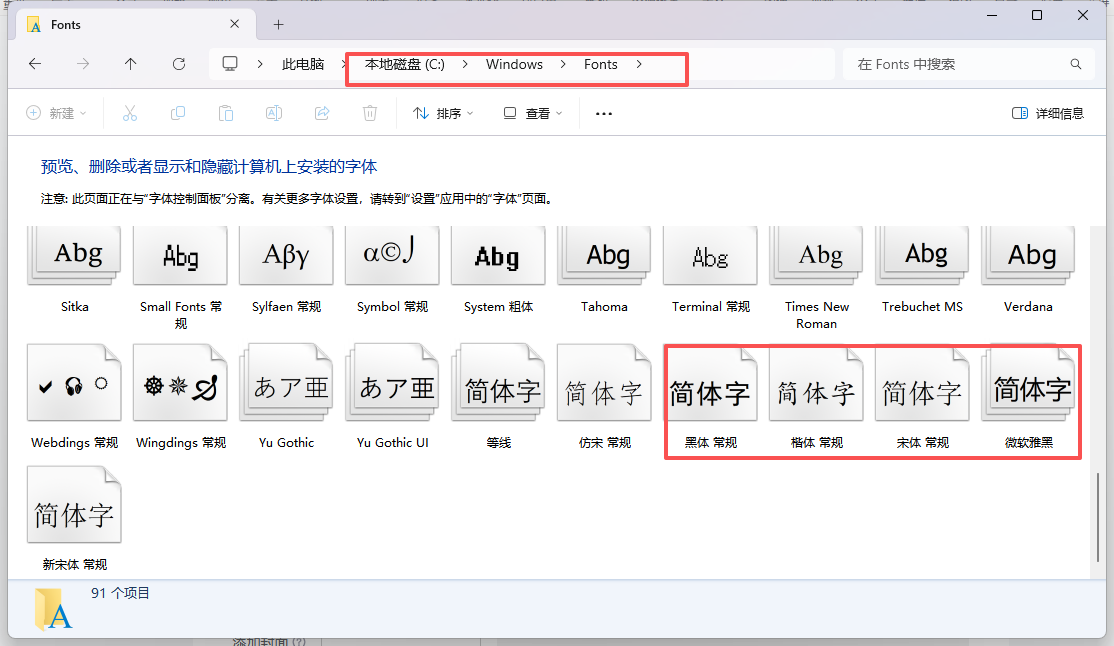This screenshot has width=1114, height=646.
Task: Expand chevron after Fonts breadcrumb
Action: point(639,64)
